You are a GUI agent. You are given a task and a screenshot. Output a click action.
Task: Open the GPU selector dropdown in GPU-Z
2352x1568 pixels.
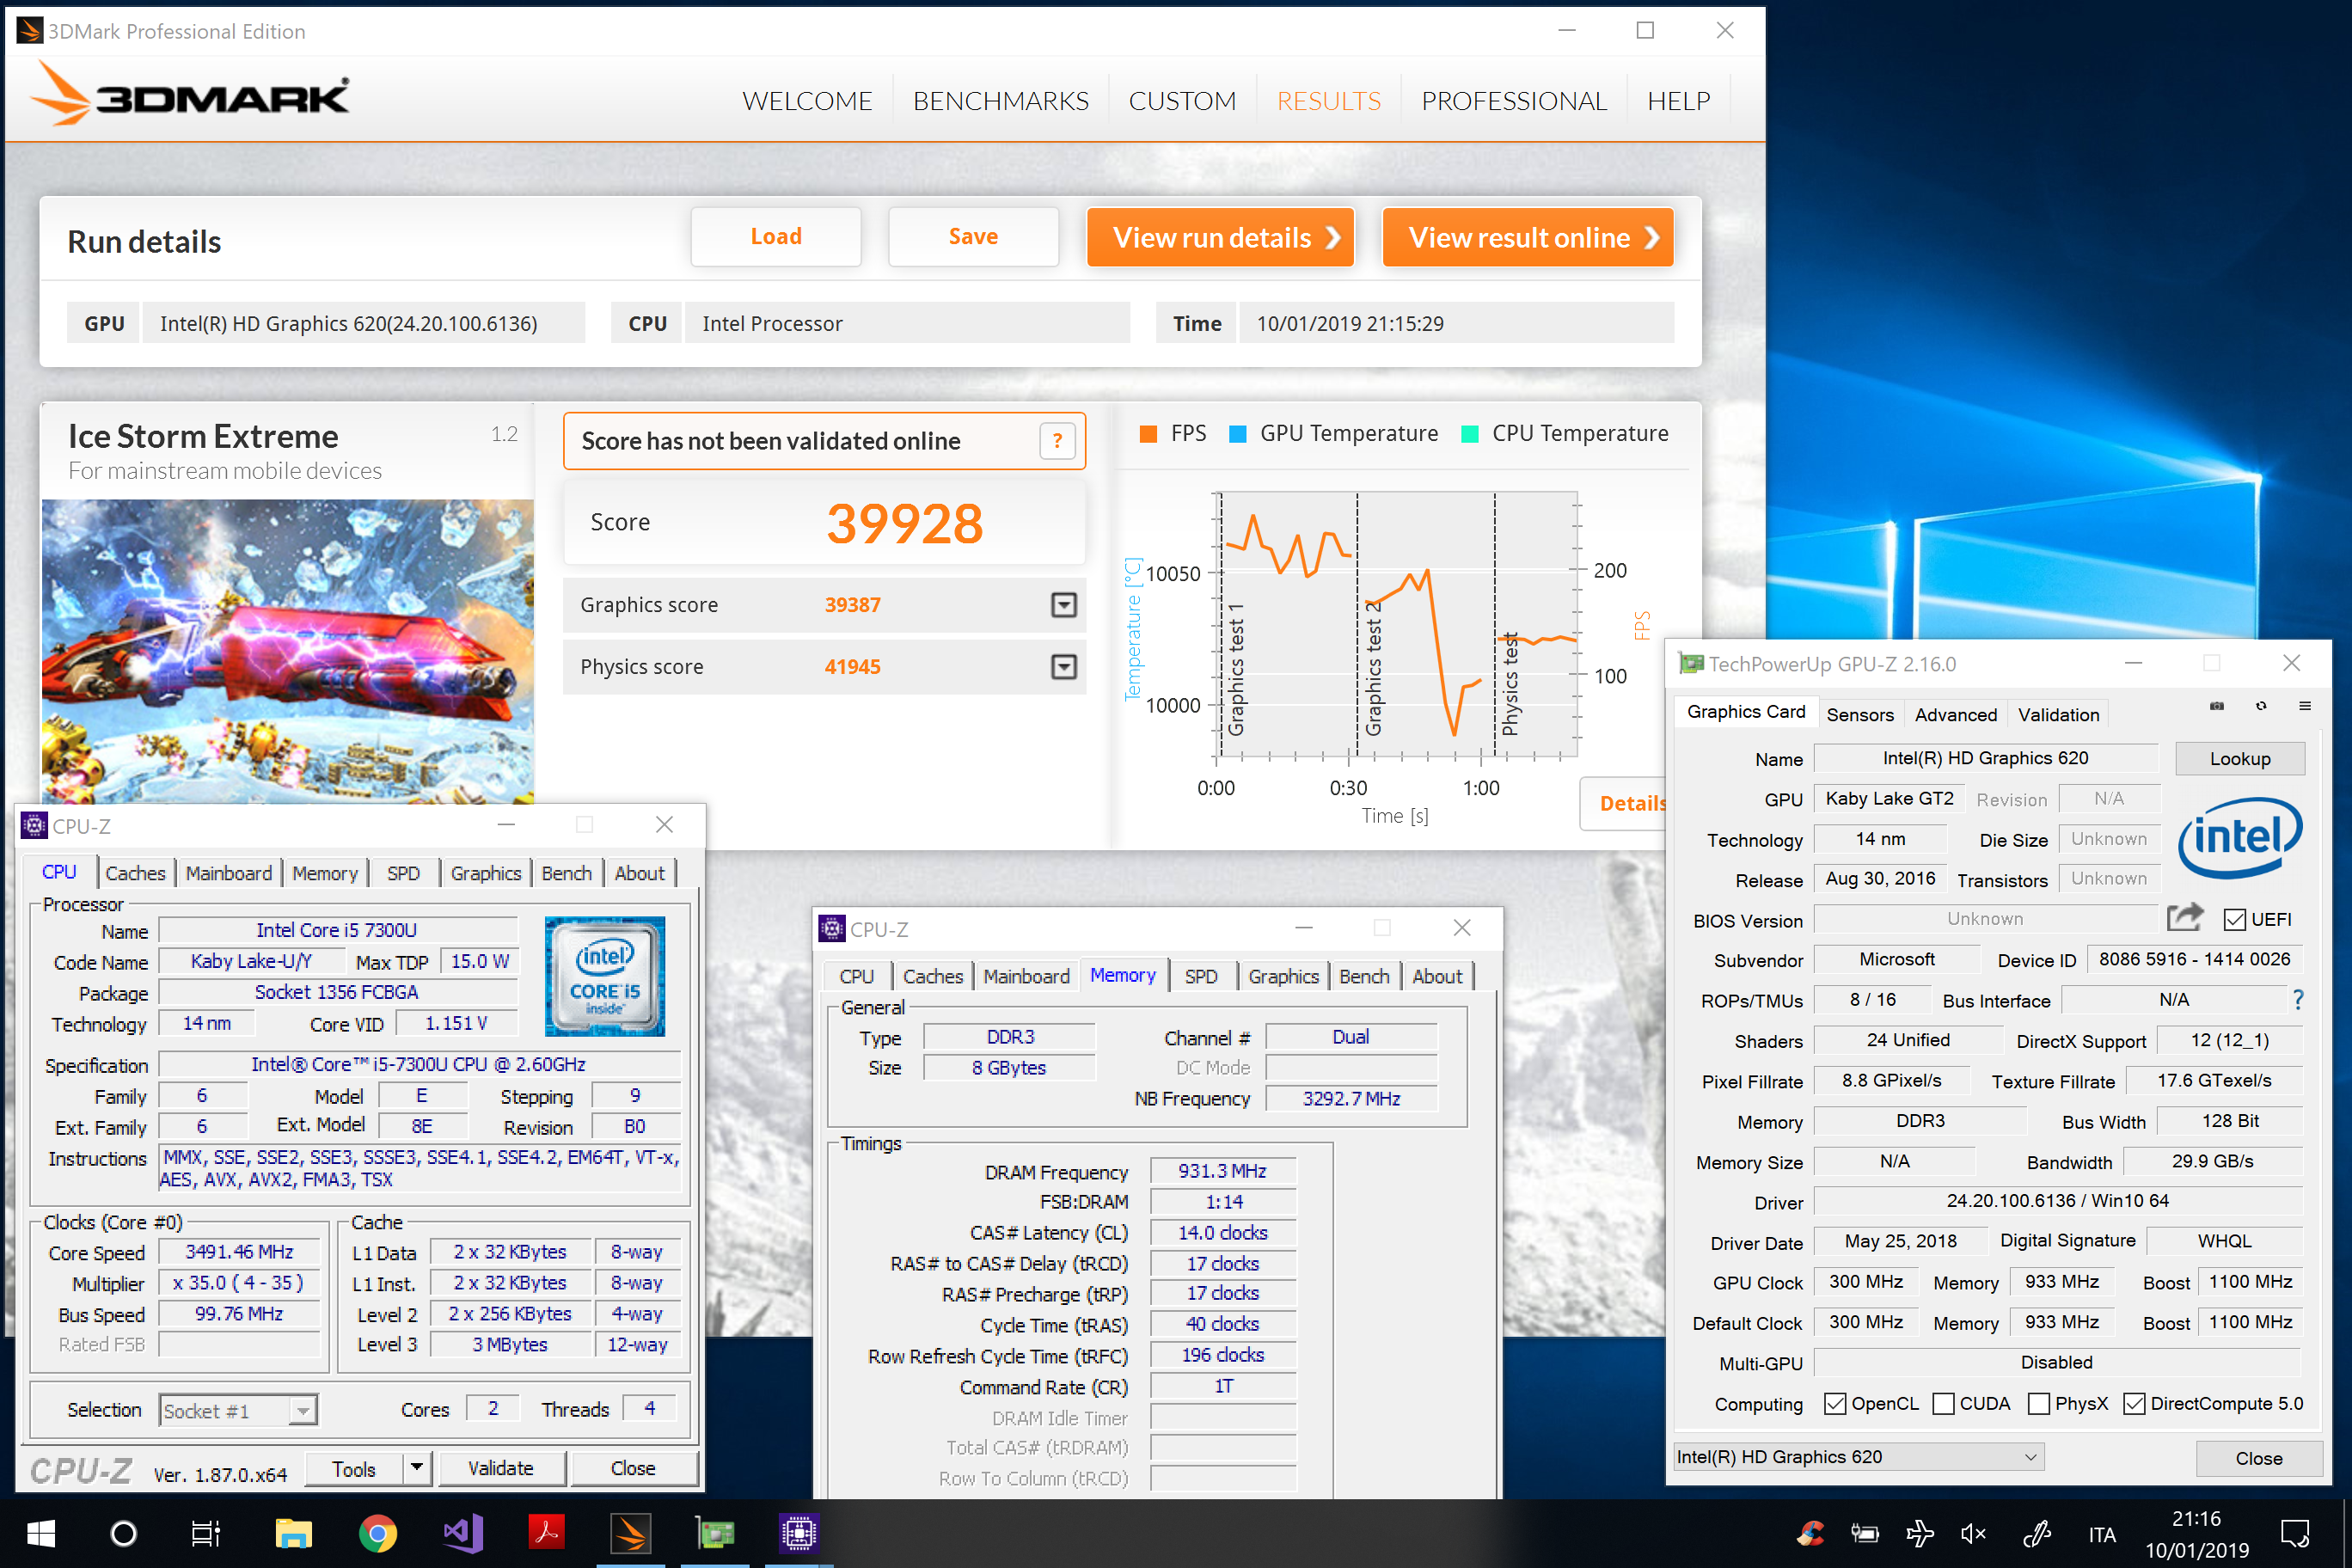point(1858,1456)
